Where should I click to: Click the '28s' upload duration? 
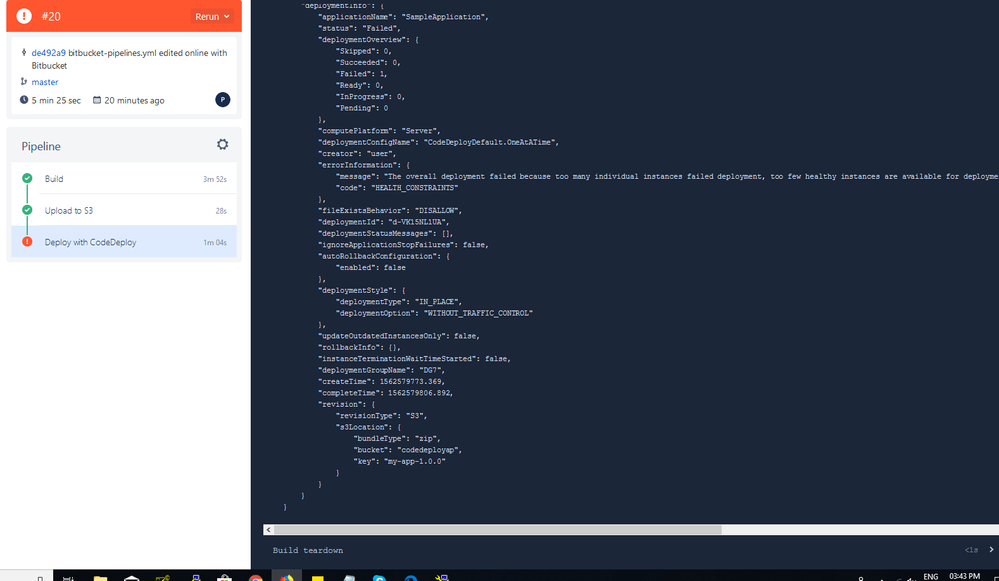click(221, 211)
